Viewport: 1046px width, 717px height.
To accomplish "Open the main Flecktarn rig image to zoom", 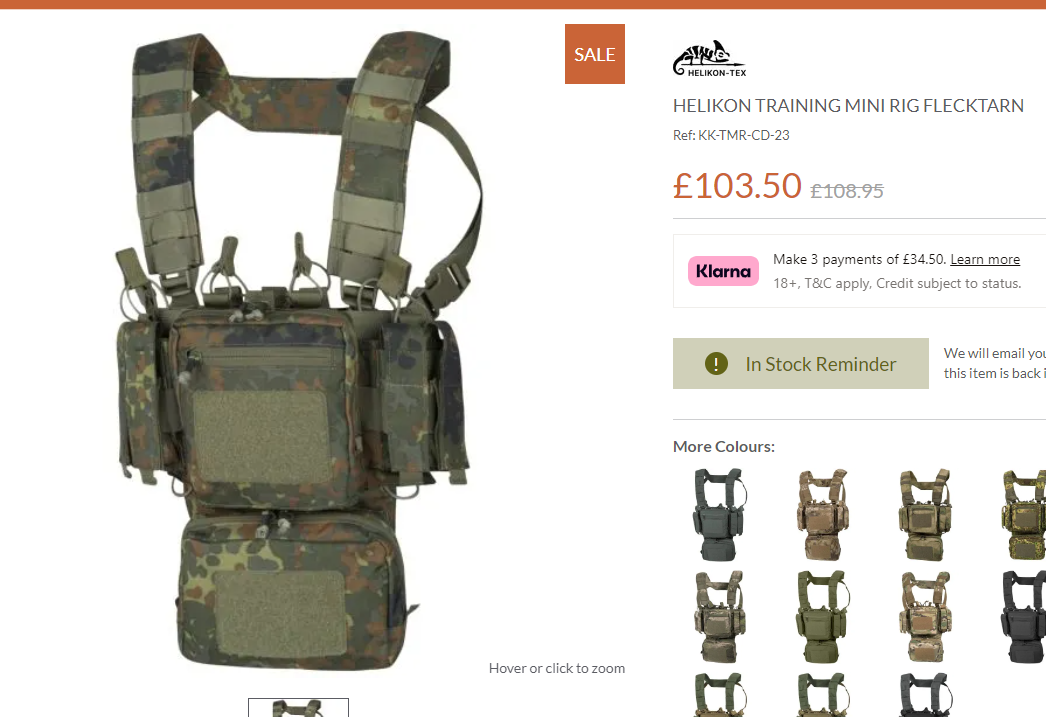I will 299,350.
